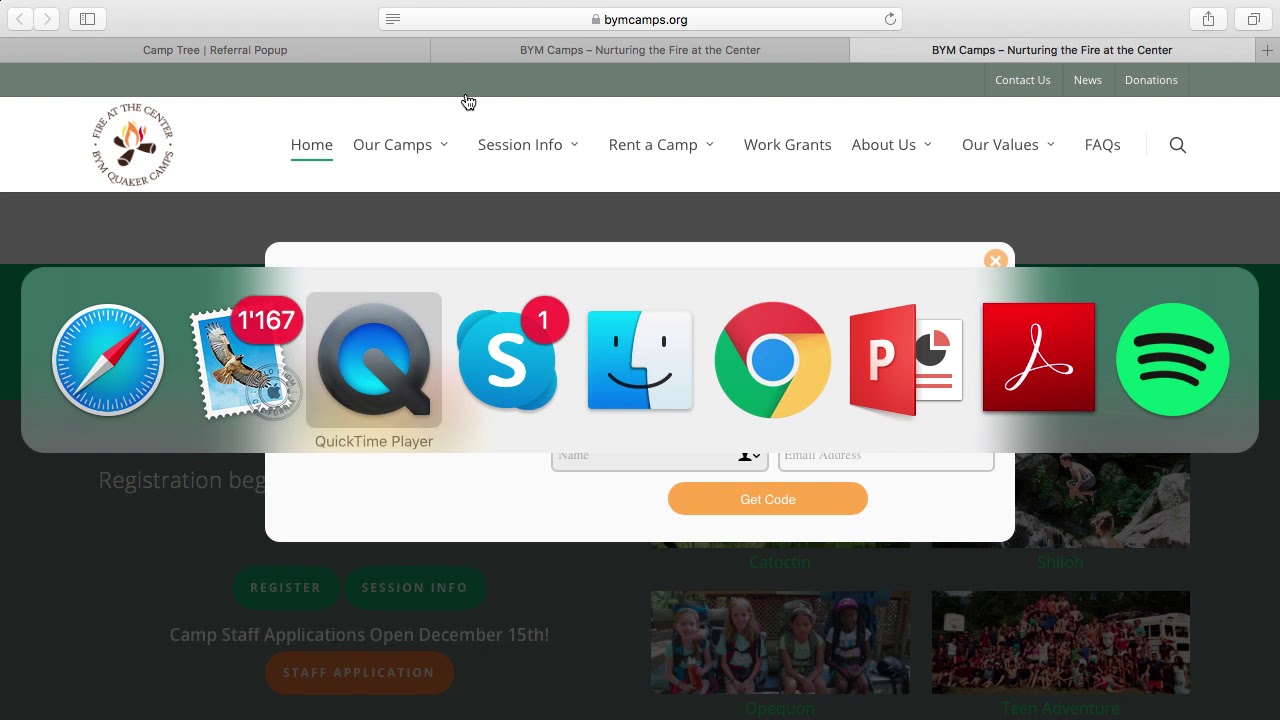This screenshot has height=720, width=1280.
Task: Switch to Camp Tree Referral Popup tab
Action: click(x=215, y=50)
